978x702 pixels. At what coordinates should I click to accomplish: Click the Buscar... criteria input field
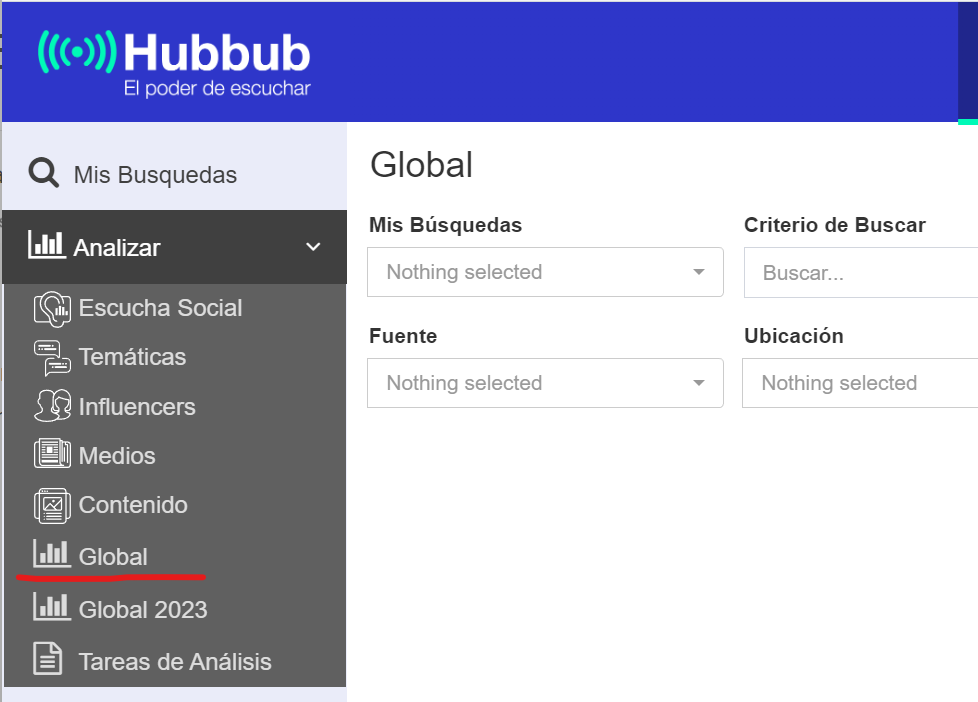click(x=861, y=273)
